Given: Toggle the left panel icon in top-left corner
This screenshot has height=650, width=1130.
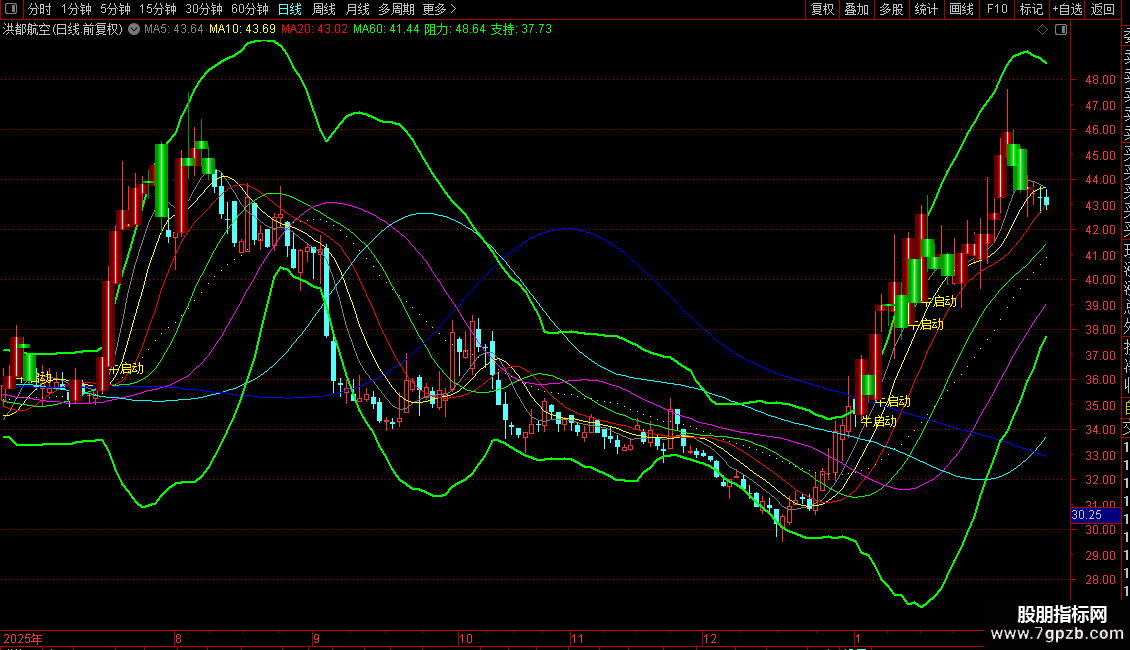Looking at the screenshot, I should pos(12,9).
